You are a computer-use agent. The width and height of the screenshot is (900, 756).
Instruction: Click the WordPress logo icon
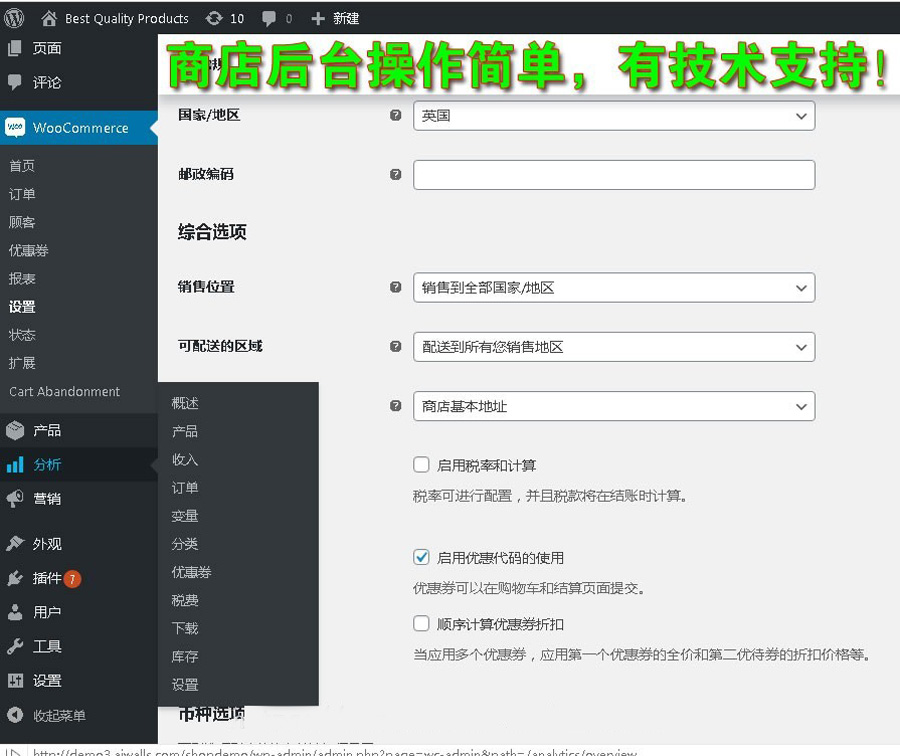pos(14,18)
